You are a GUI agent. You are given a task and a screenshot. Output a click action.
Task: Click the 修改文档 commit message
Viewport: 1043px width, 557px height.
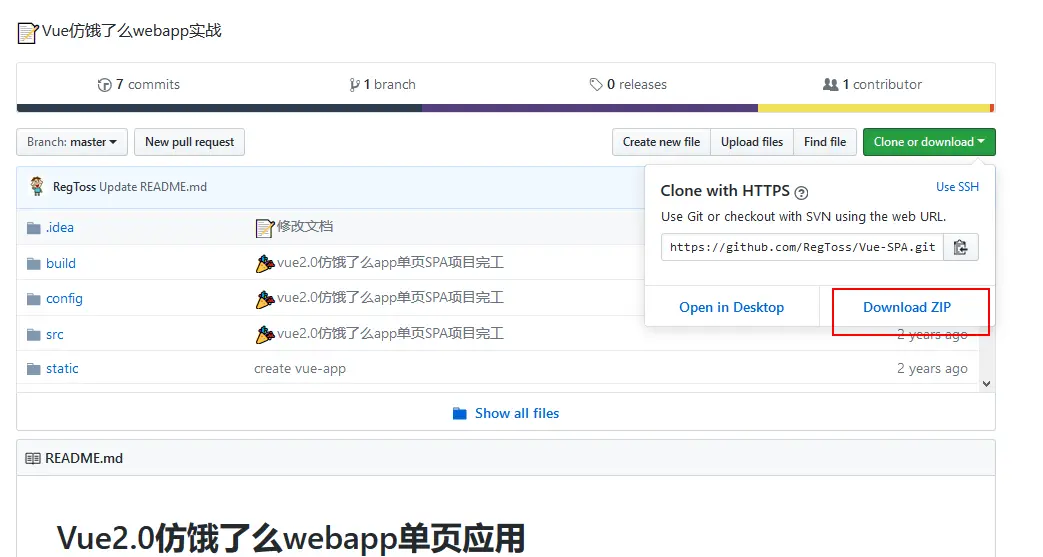(x=305, y=226)
